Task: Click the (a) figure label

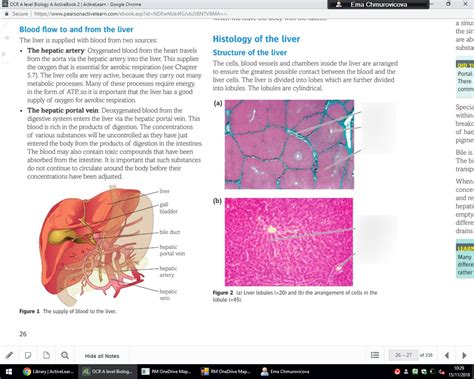Action: click(x=218, y=103)
